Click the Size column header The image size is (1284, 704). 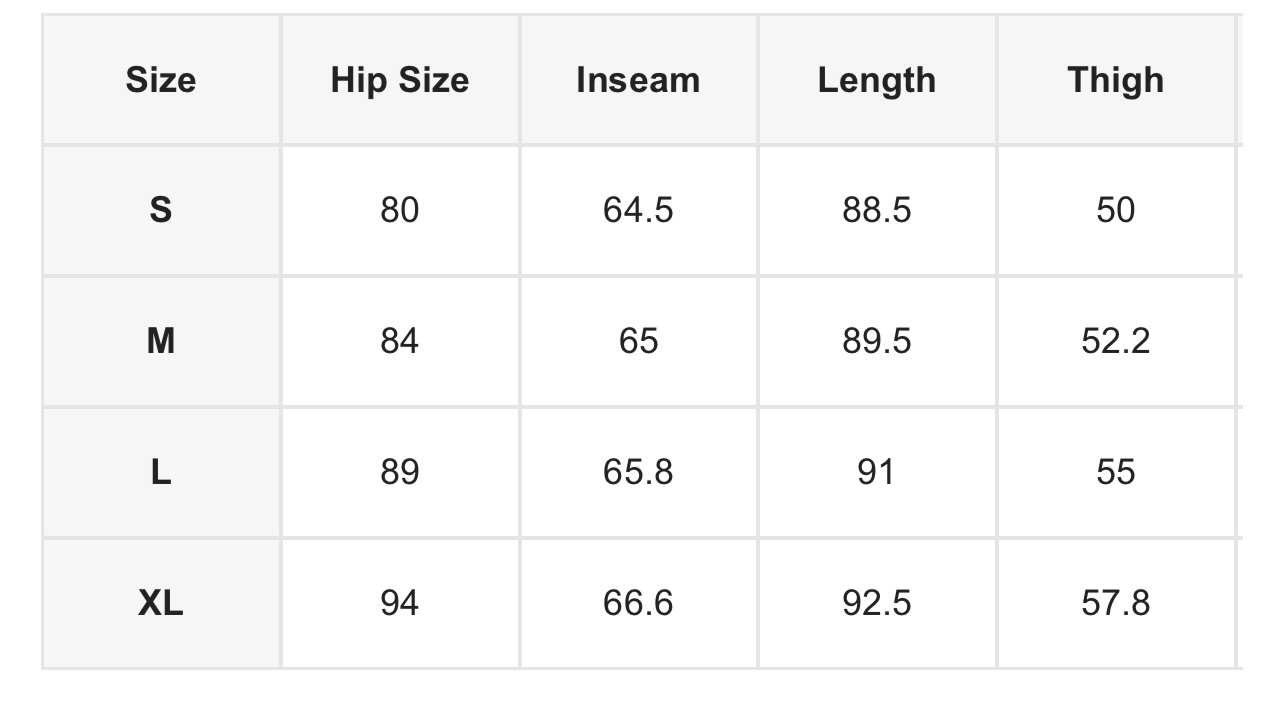pos(161,80)
